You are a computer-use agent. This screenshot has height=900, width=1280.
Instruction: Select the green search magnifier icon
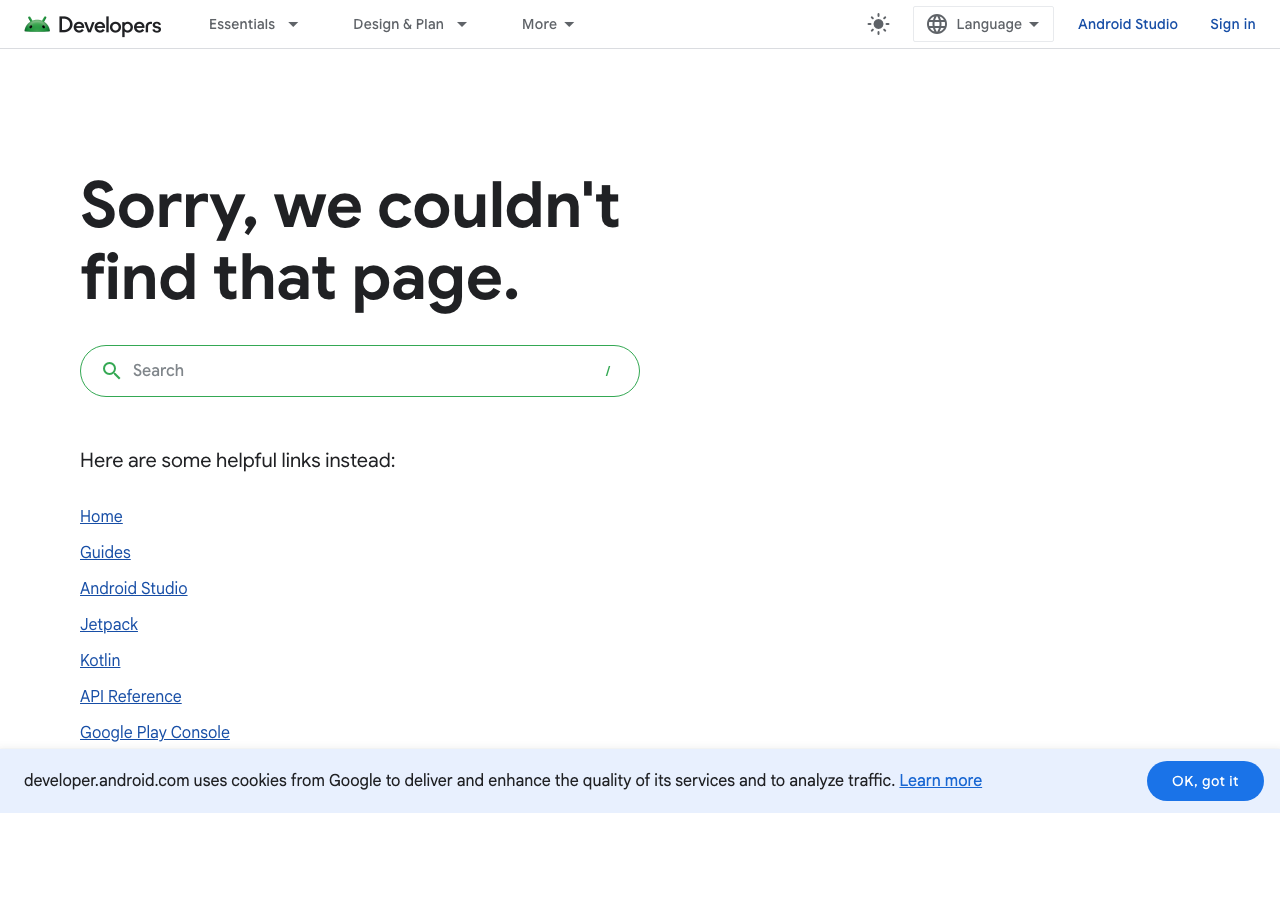click(111, 370)
